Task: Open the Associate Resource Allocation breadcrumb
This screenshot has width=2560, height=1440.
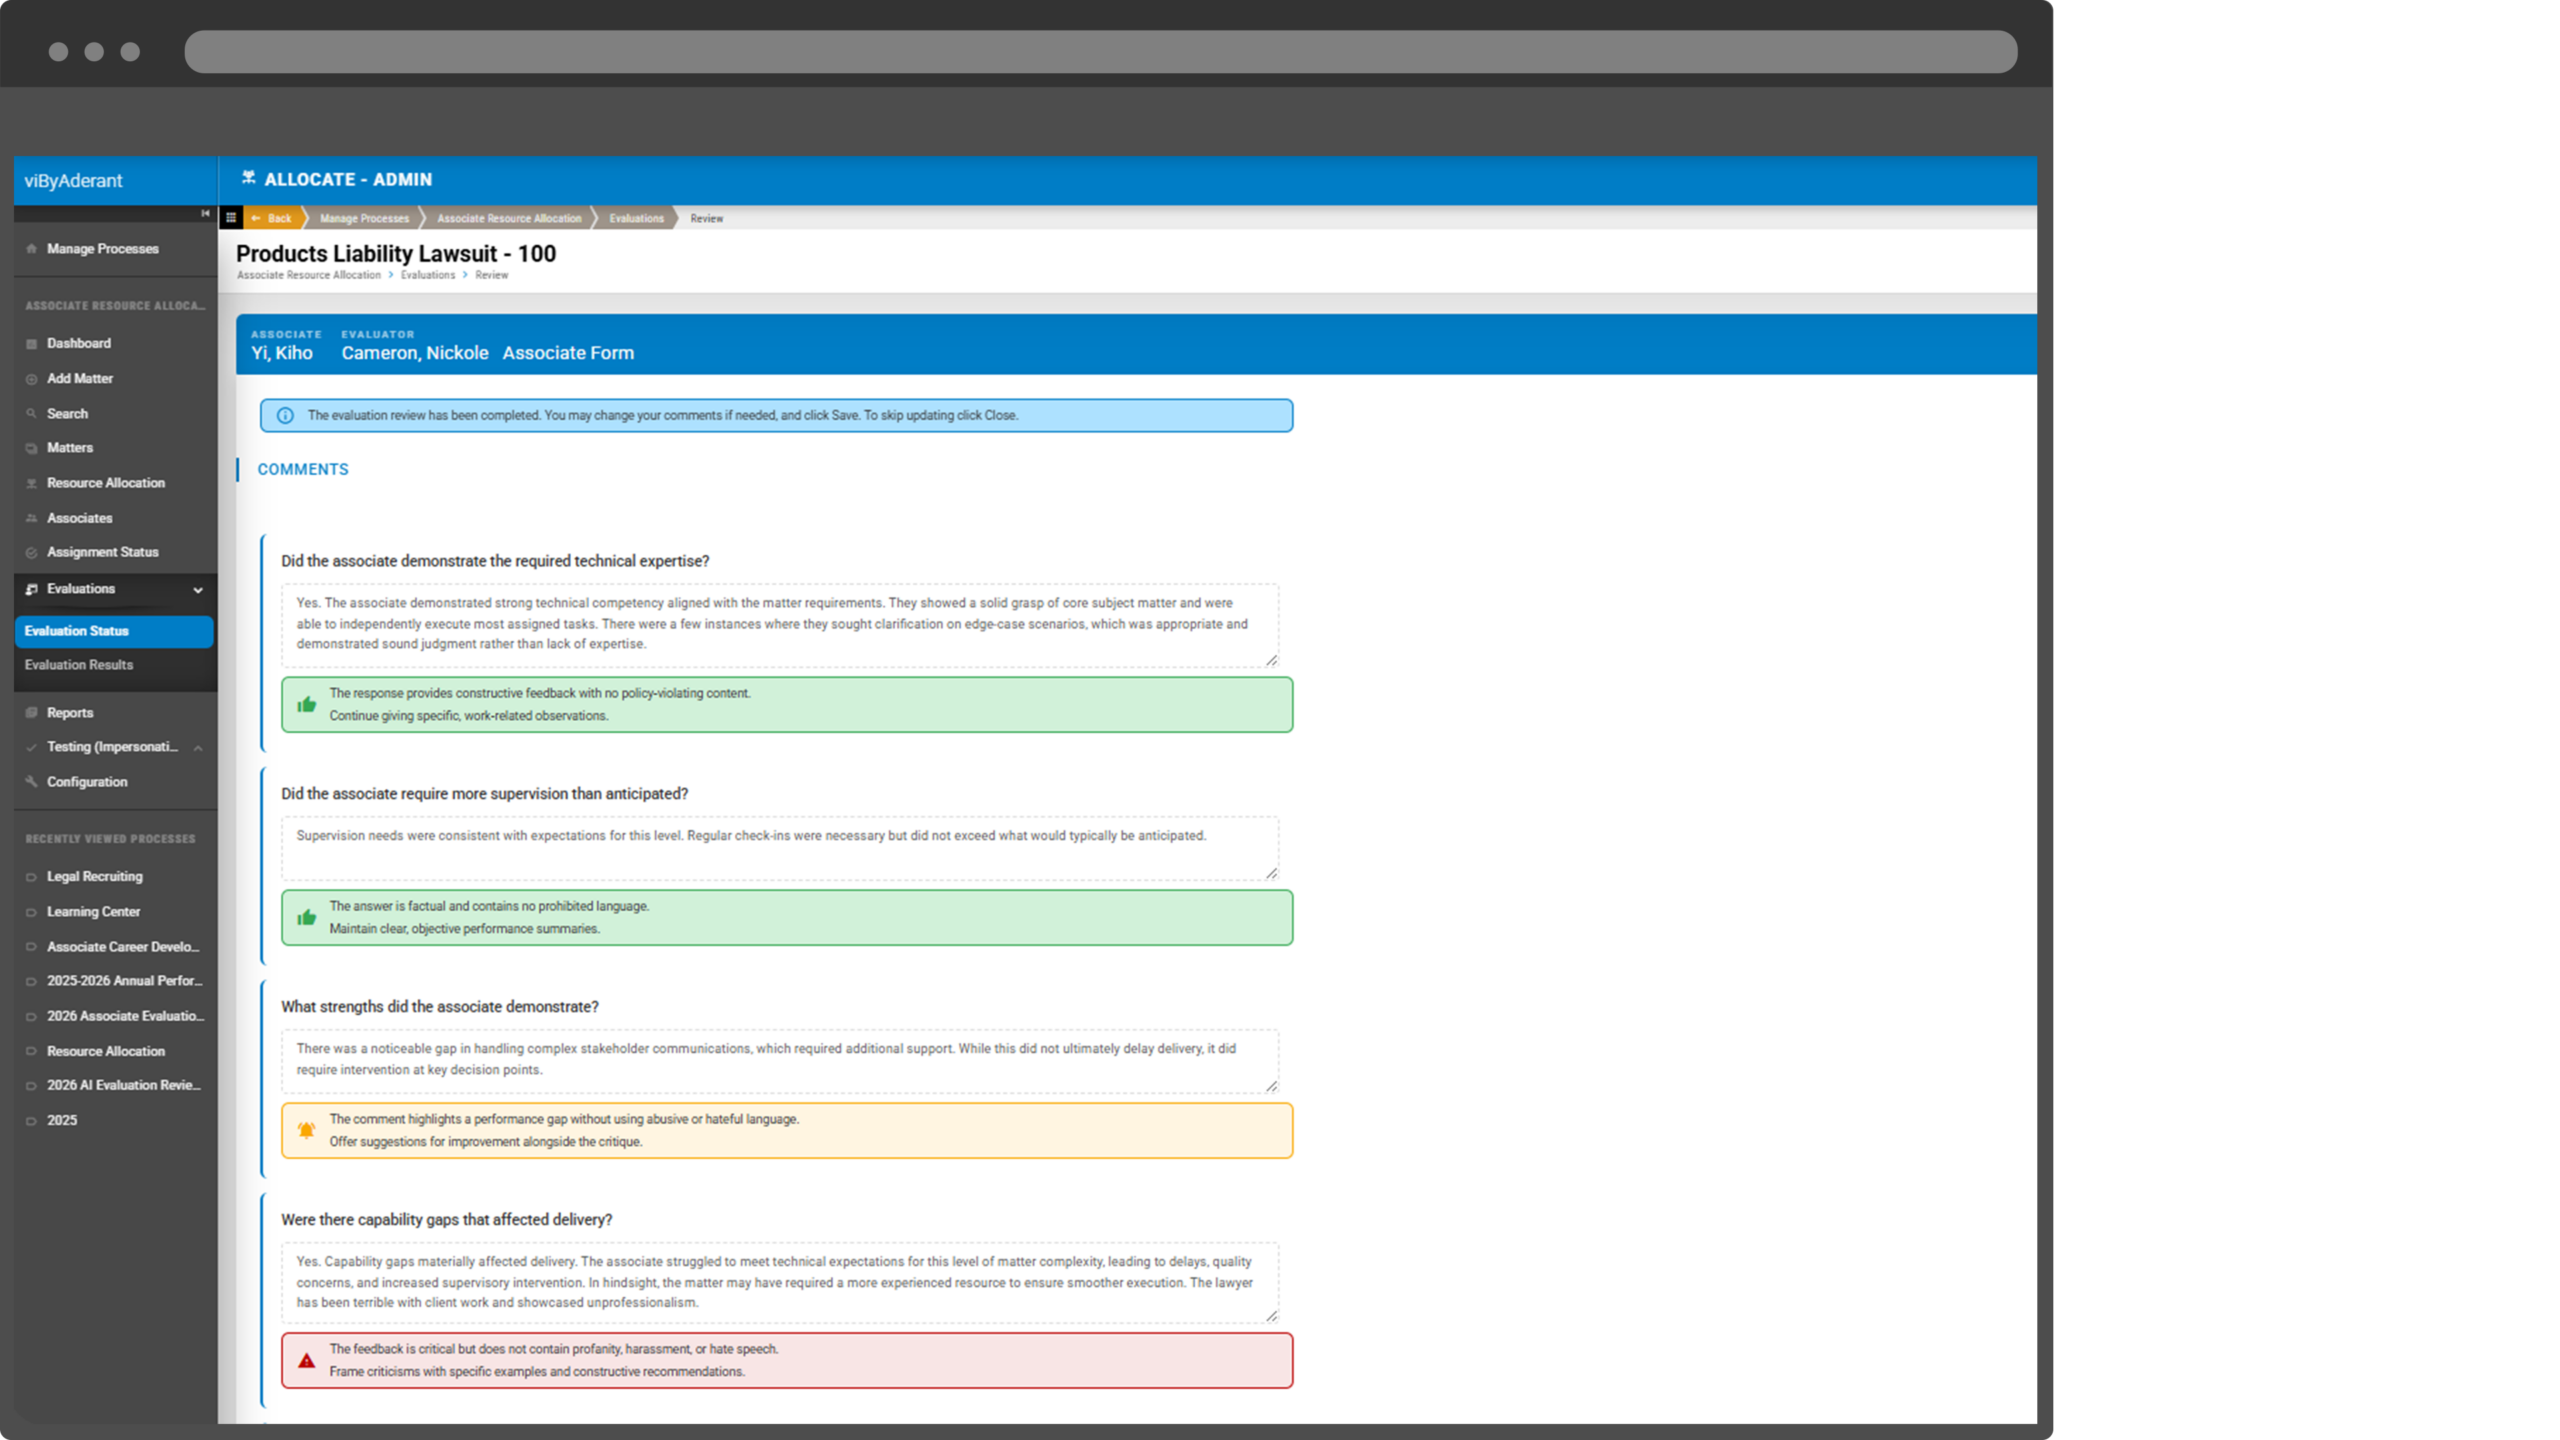Action: 508,218
